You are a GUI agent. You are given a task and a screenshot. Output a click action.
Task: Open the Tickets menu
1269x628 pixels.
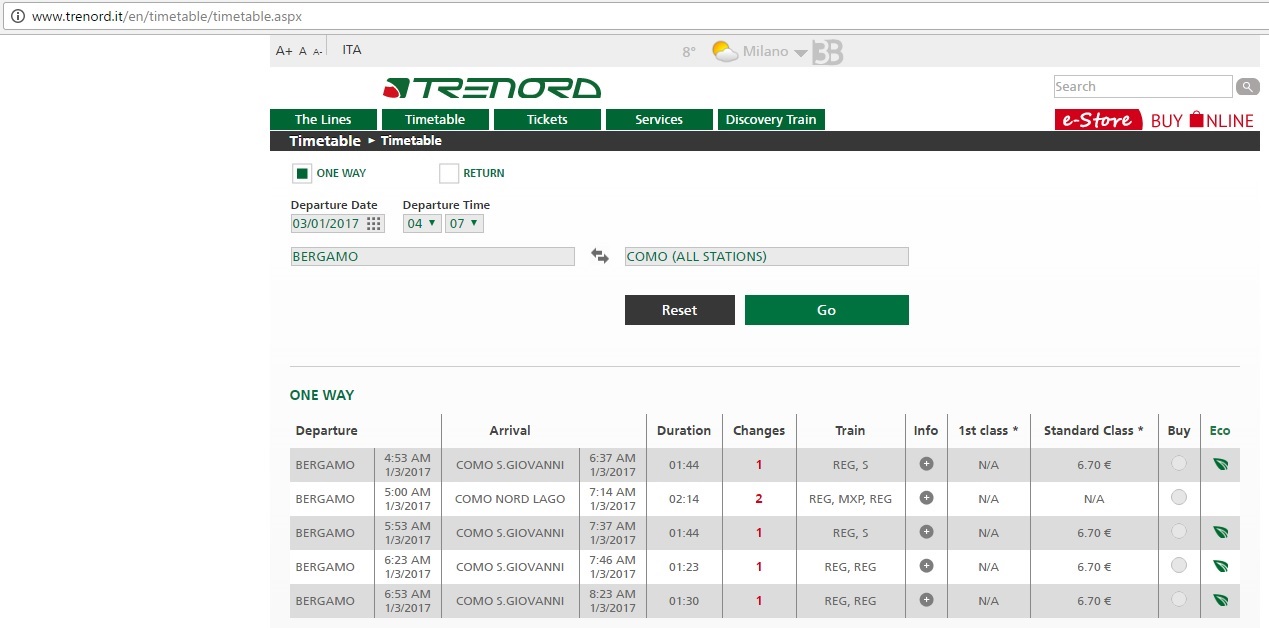(547, 120)
